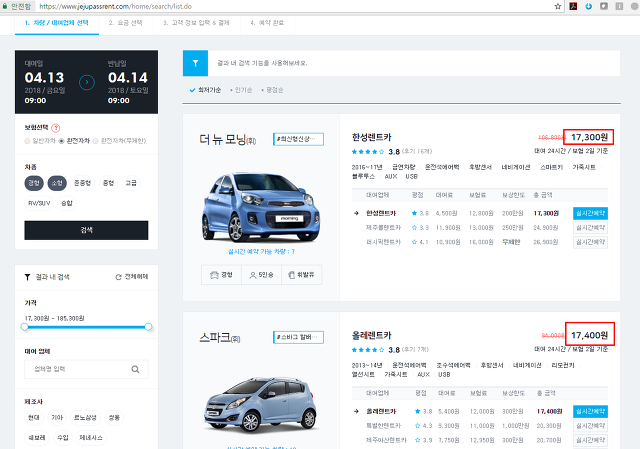The height and width of the screenshot is (449, 640).
Task: Click the funnel icon beside 결과 내 검색
Action: (27, 277)
